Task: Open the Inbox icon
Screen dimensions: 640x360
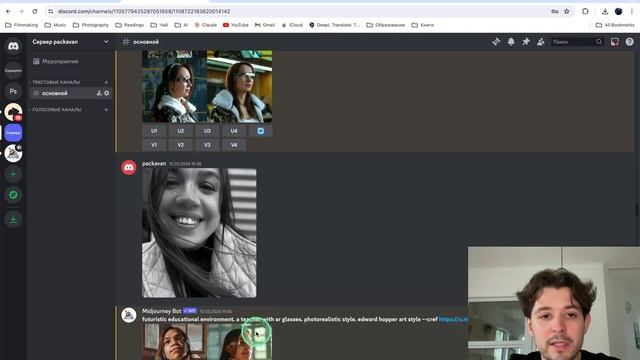Action: click(x=614, y=42)
